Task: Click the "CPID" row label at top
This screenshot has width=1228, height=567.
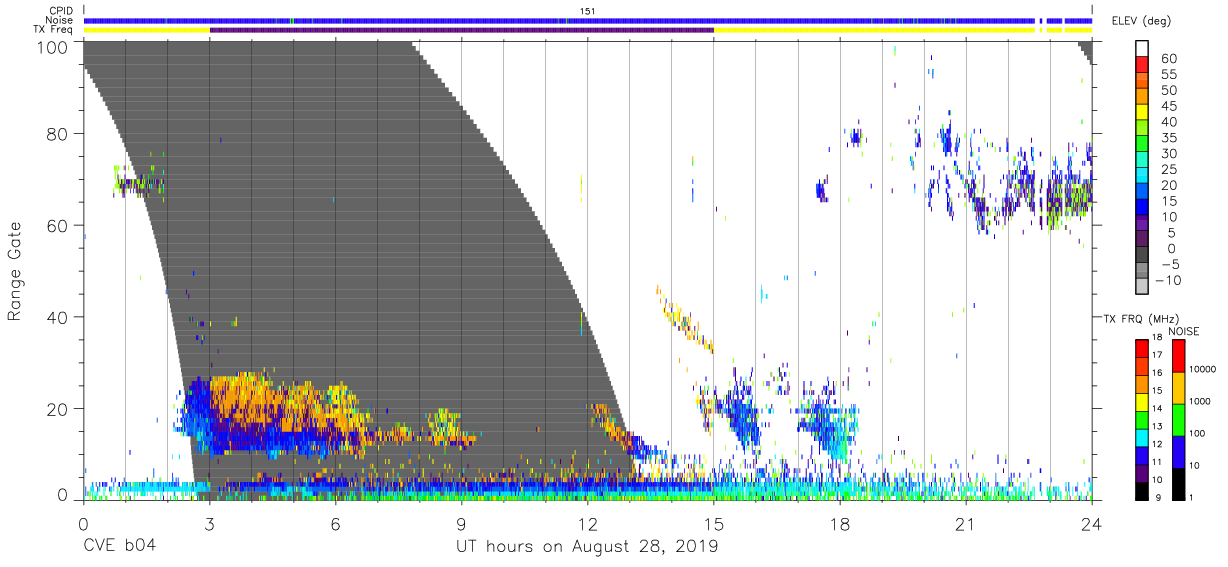Action: coord(62,11)
